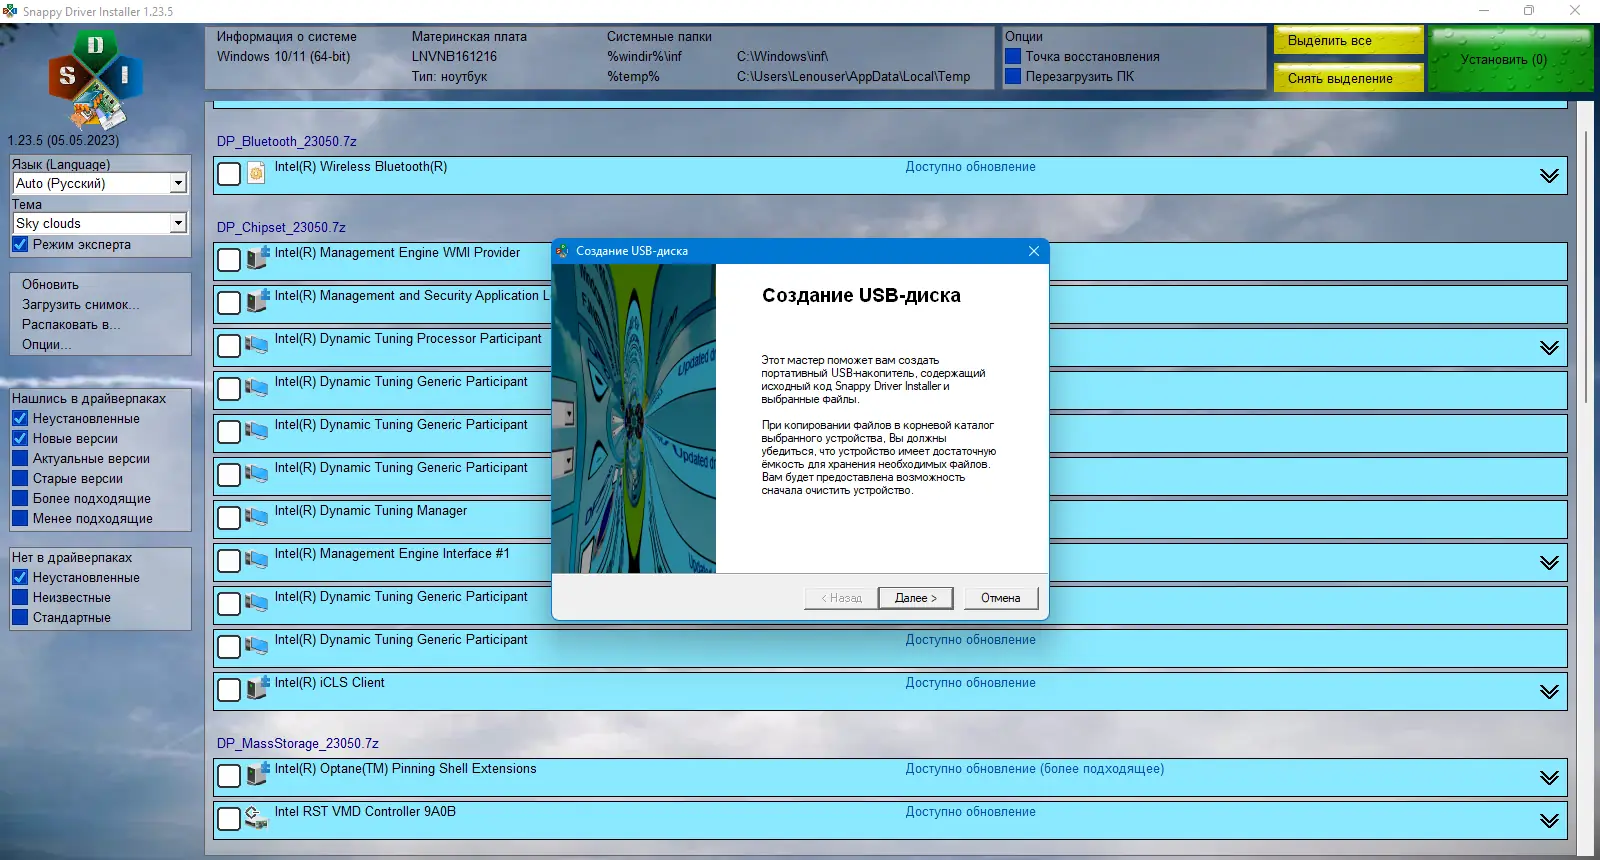Click the Dynamic Tuning Processor Participant device icon
This screenshot has height=860, width=1600.
pyautogui.click(x=257, y=345)
